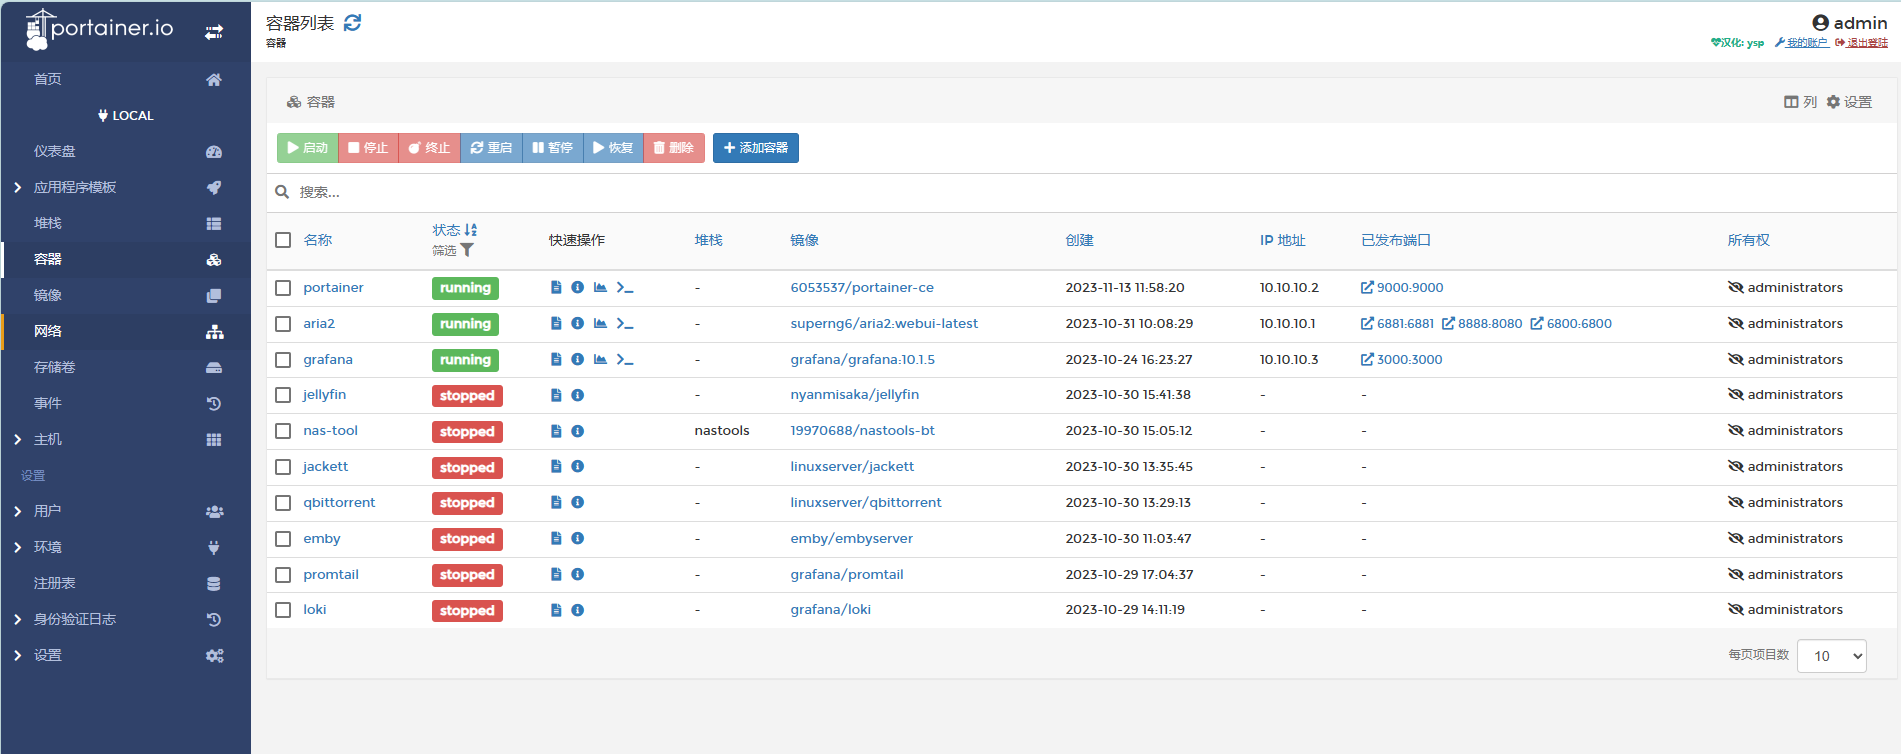Select the jellyfin container checkbox
The width and height of the screenshot is (1901, 754).
(283, 395)
